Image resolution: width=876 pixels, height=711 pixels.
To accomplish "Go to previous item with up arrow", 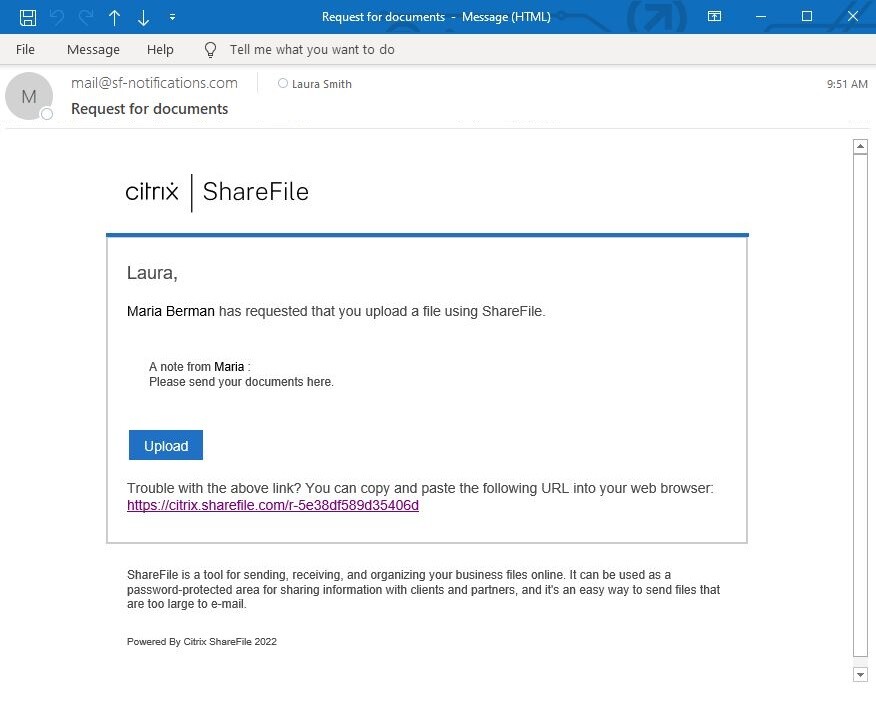I will pyautogui.click(x=115, y=17).
